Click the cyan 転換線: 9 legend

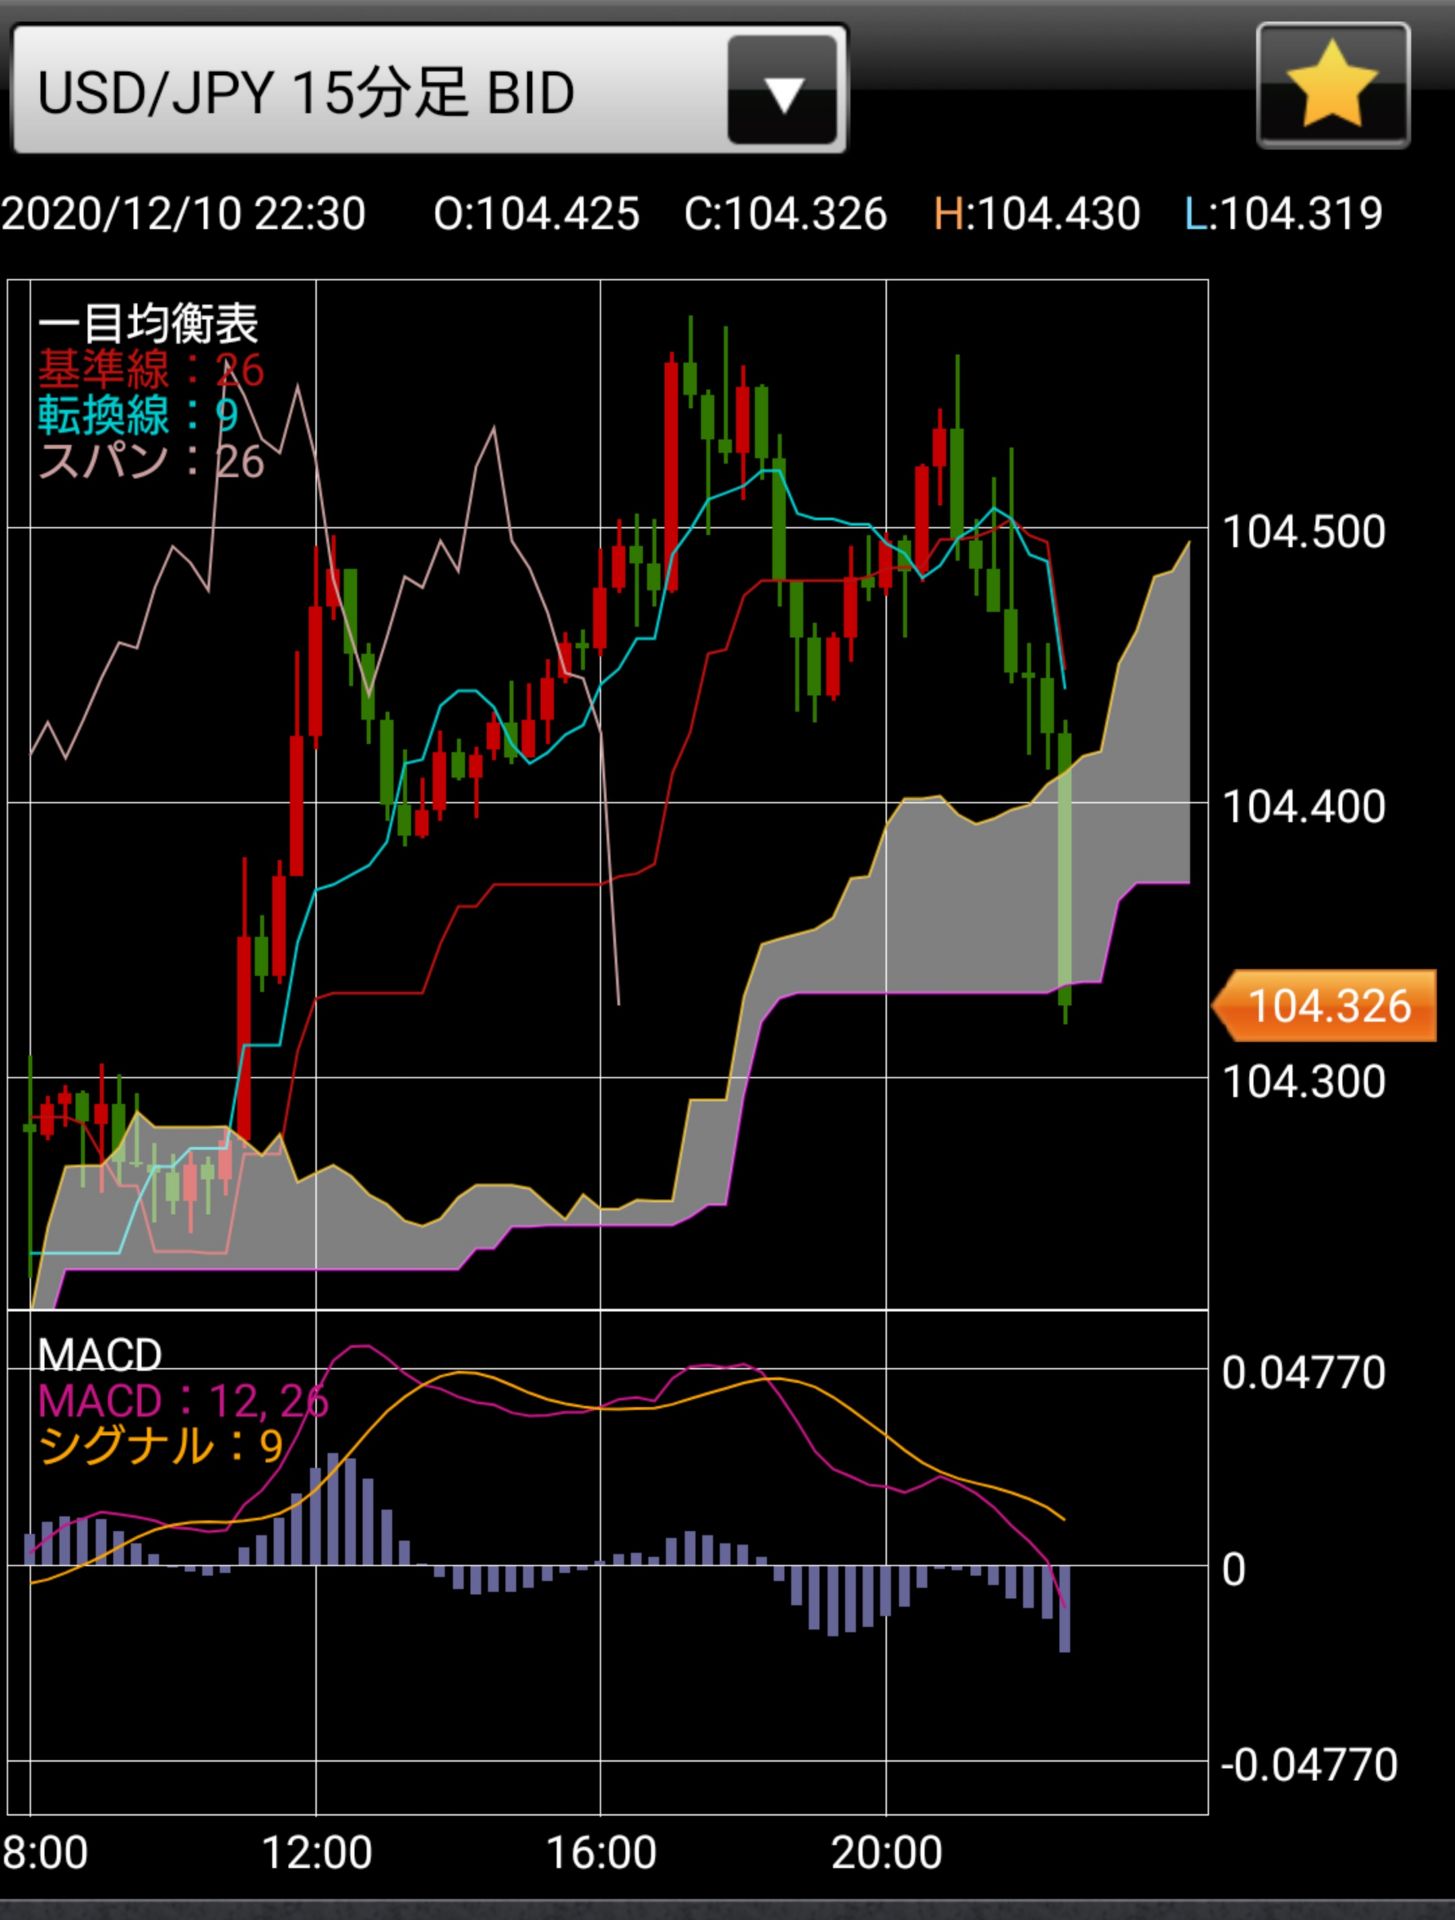click(x=138, y=415)
